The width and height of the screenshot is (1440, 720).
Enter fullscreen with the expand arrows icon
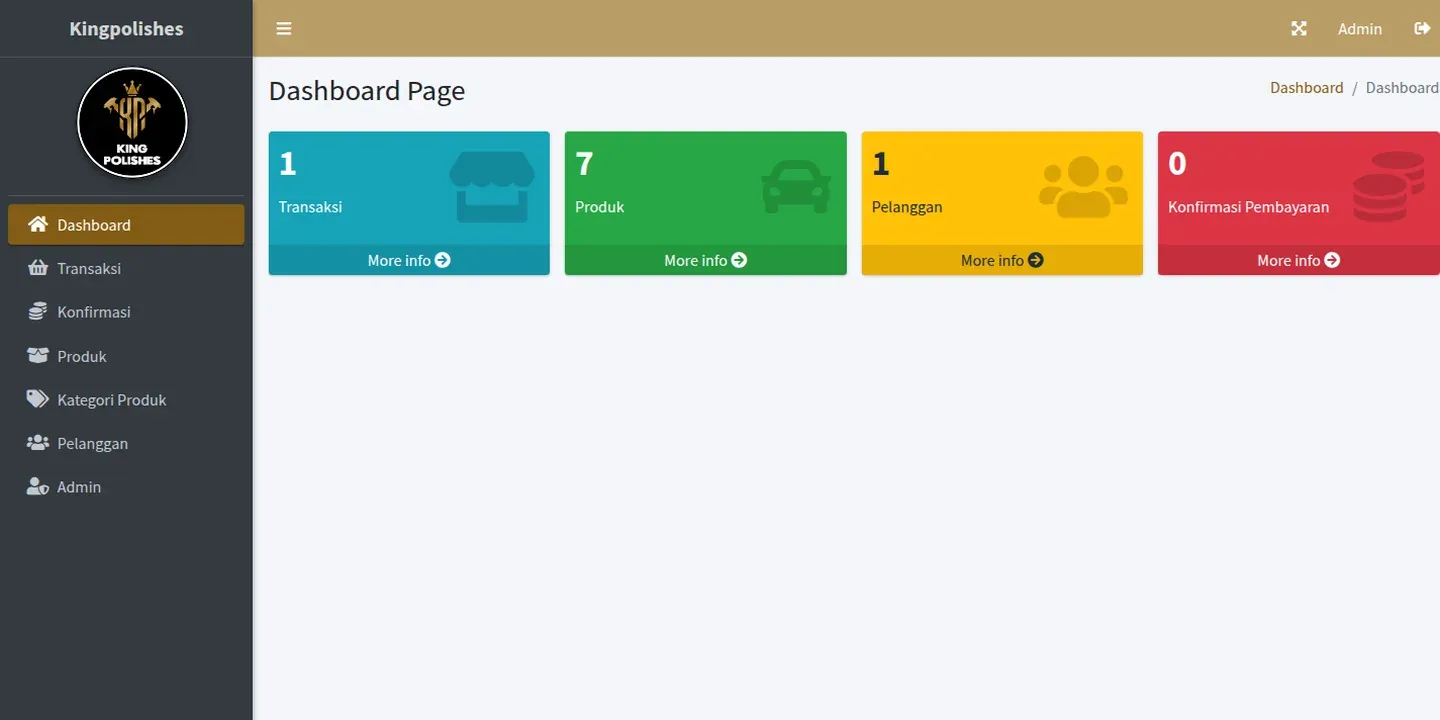click(x=1299, y=28)
